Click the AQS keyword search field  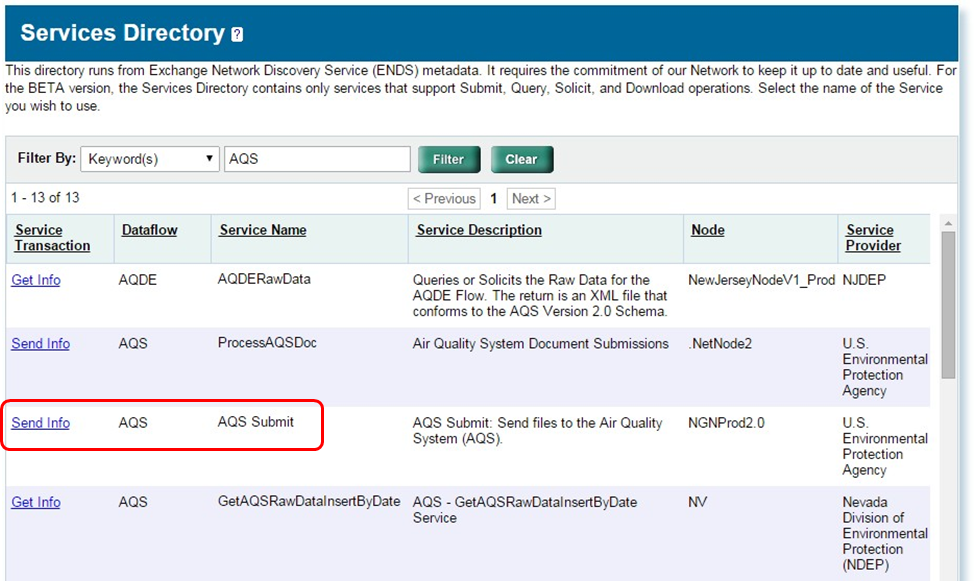[317, 158]
